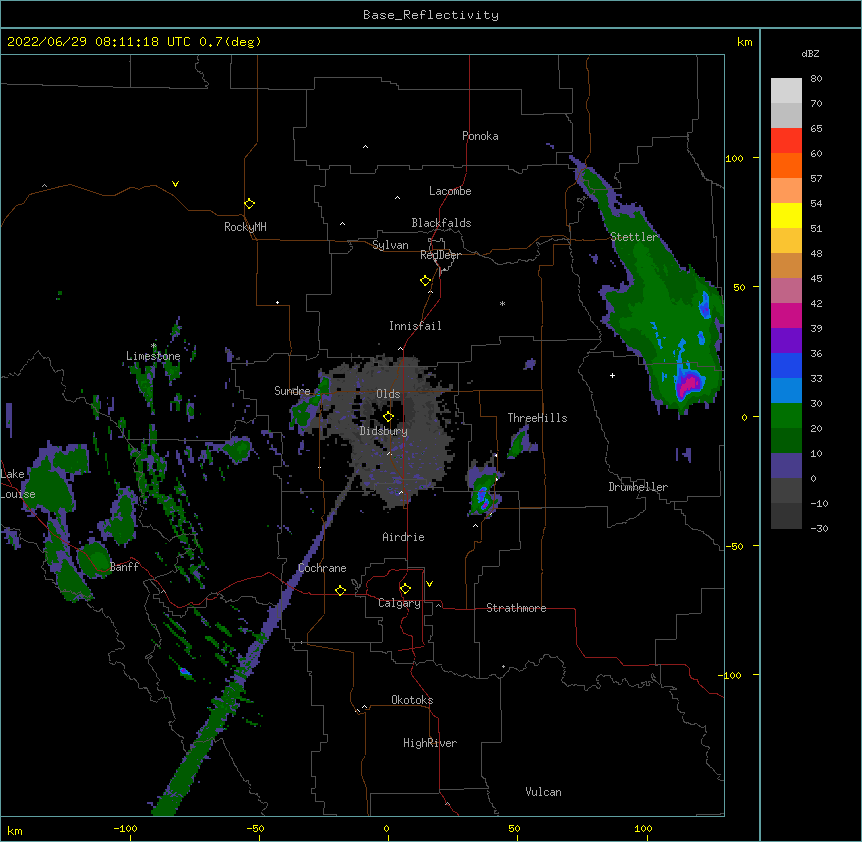Select the yellow diamond between Olds and Didsbury
Image resolution: width=862 pixels, height=842 pixels.
click(x=388, y=417)
